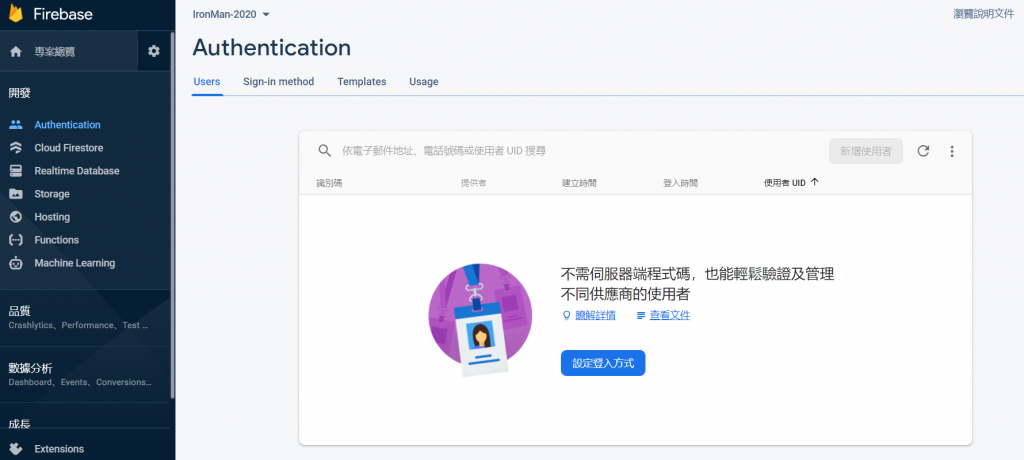1024x460 pixels.
Task: Click the 識別碼 column header
Action: pyautogui.click(x=329, y=183)
